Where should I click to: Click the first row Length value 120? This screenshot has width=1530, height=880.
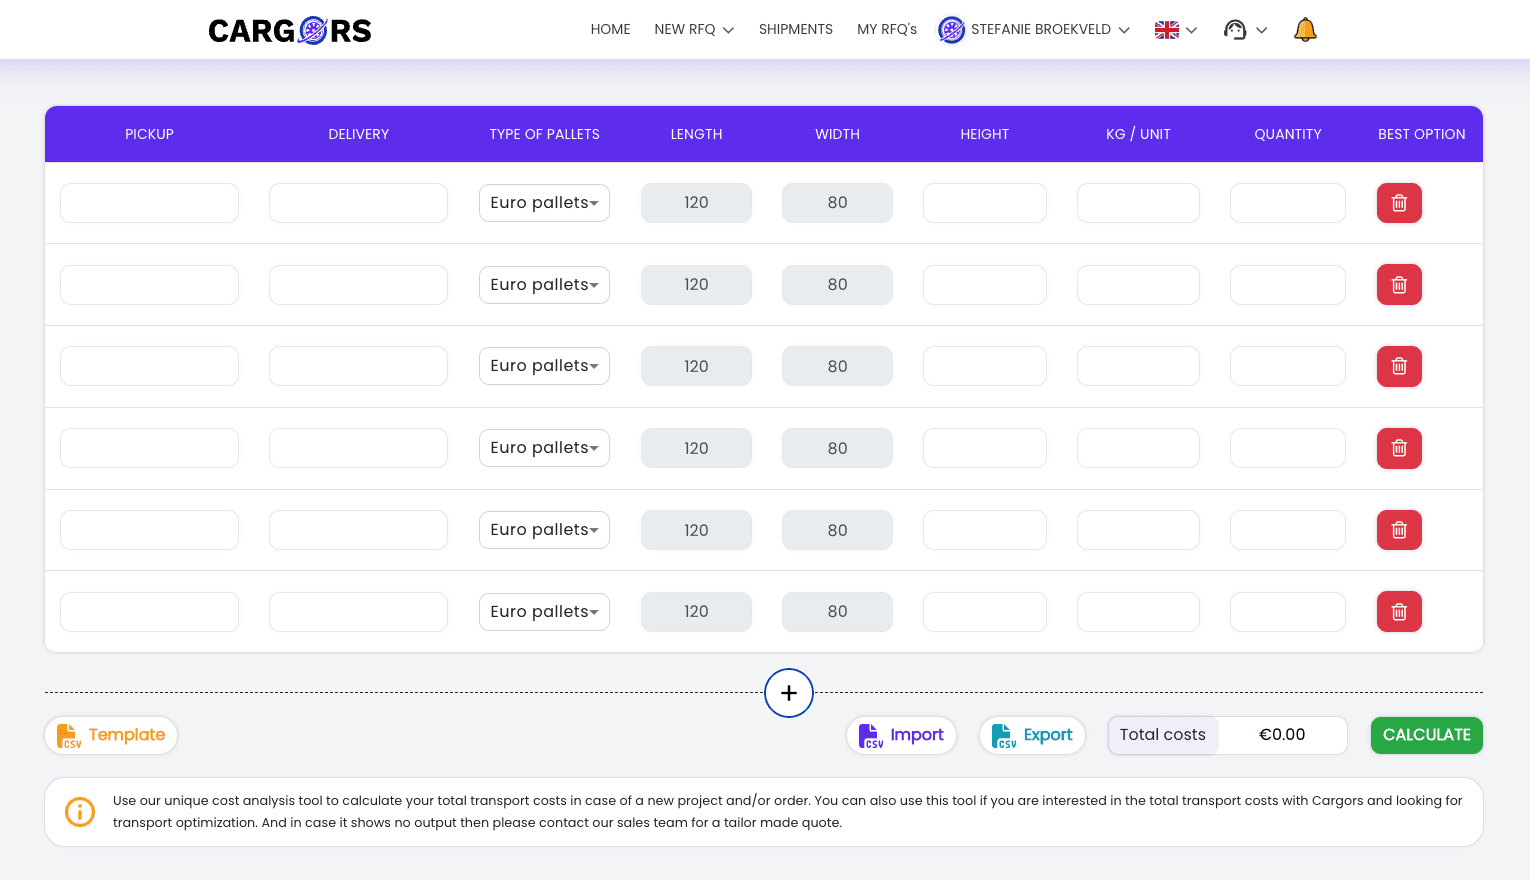coord(696,203)
